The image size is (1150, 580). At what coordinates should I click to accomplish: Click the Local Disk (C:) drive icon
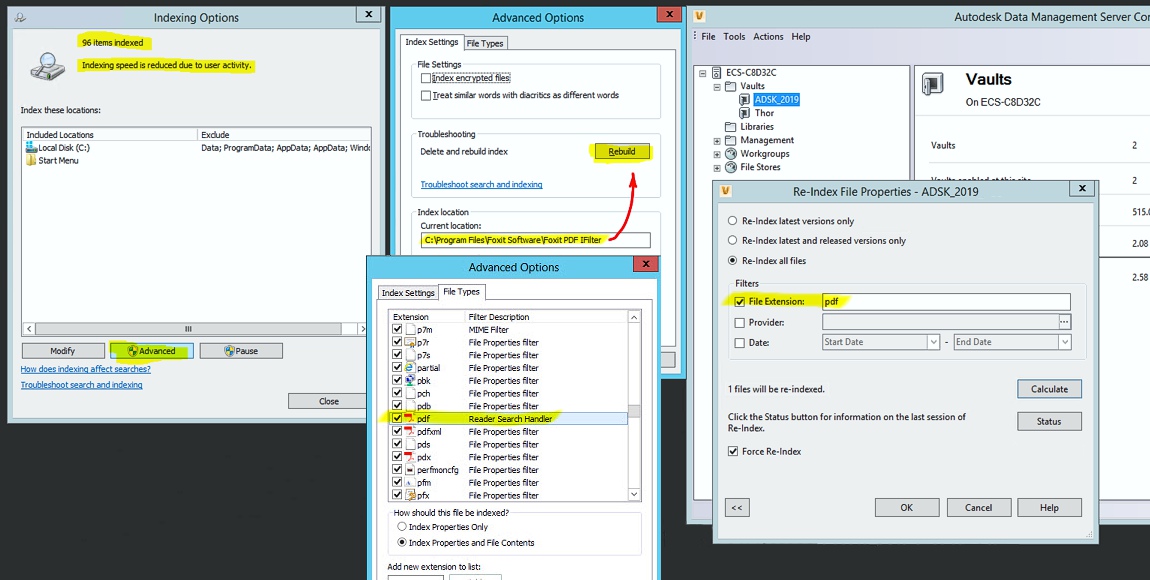click(31, 147)
